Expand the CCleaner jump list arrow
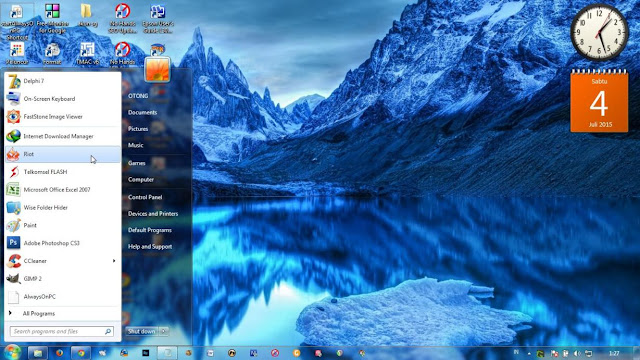This screenshot has width=640, height=360. tap(114, 261)
